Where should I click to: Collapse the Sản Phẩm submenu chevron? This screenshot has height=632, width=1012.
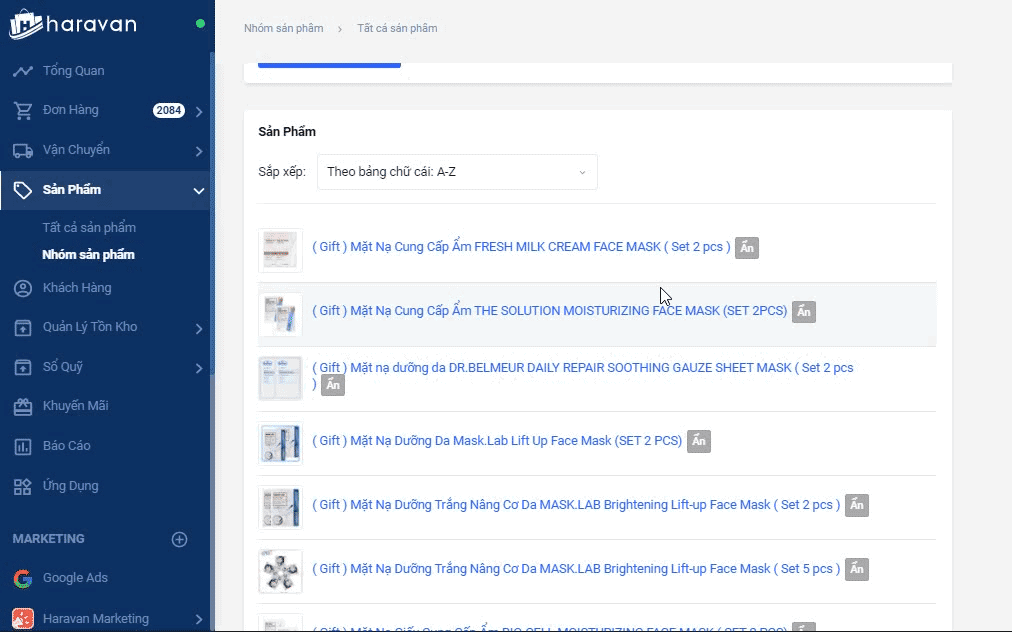point(199,190)
